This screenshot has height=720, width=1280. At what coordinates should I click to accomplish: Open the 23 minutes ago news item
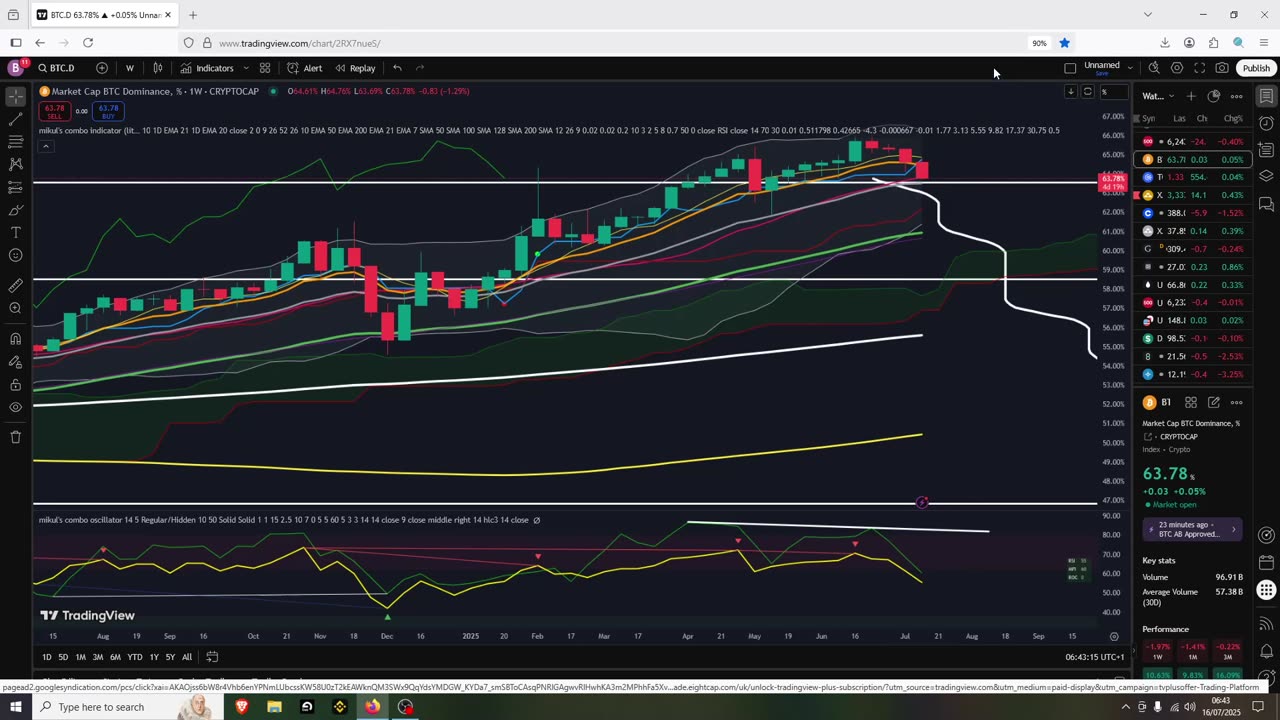point(1193,529)
